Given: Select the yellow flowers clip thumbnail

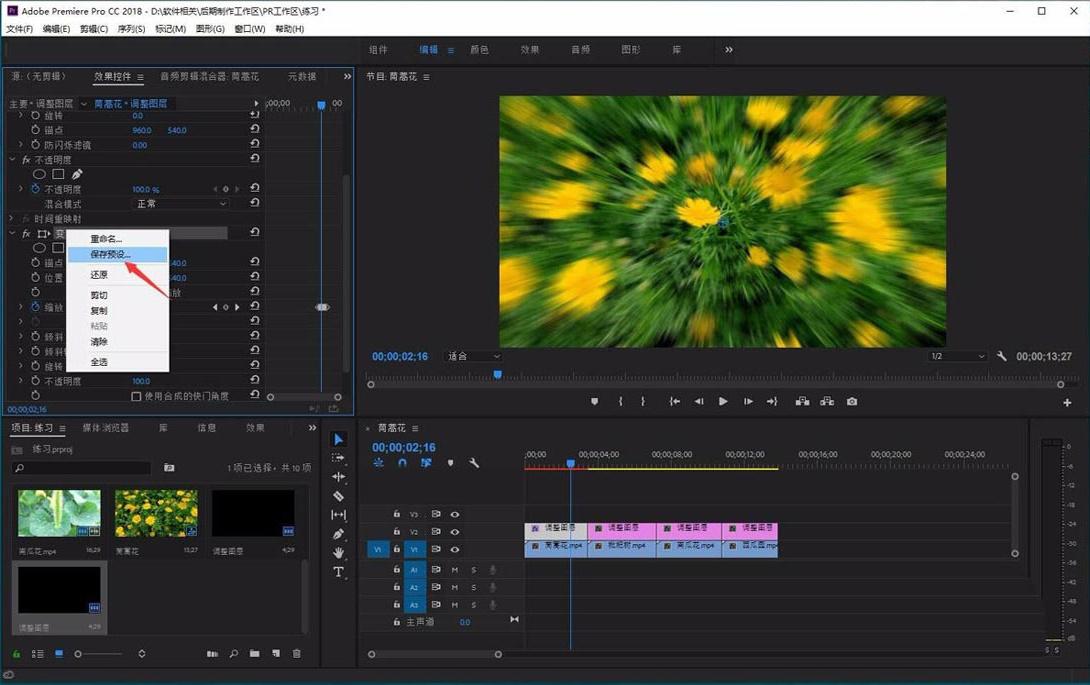Looking at the screenshot, I should 156,514.
